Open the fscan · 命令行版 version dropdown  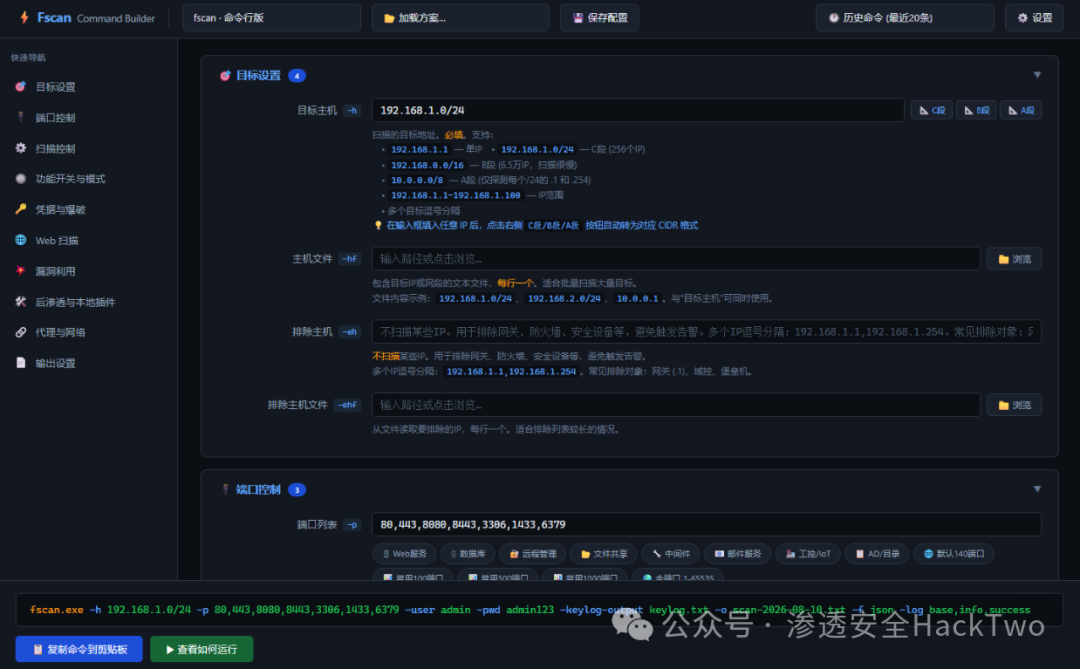[271, 18]
